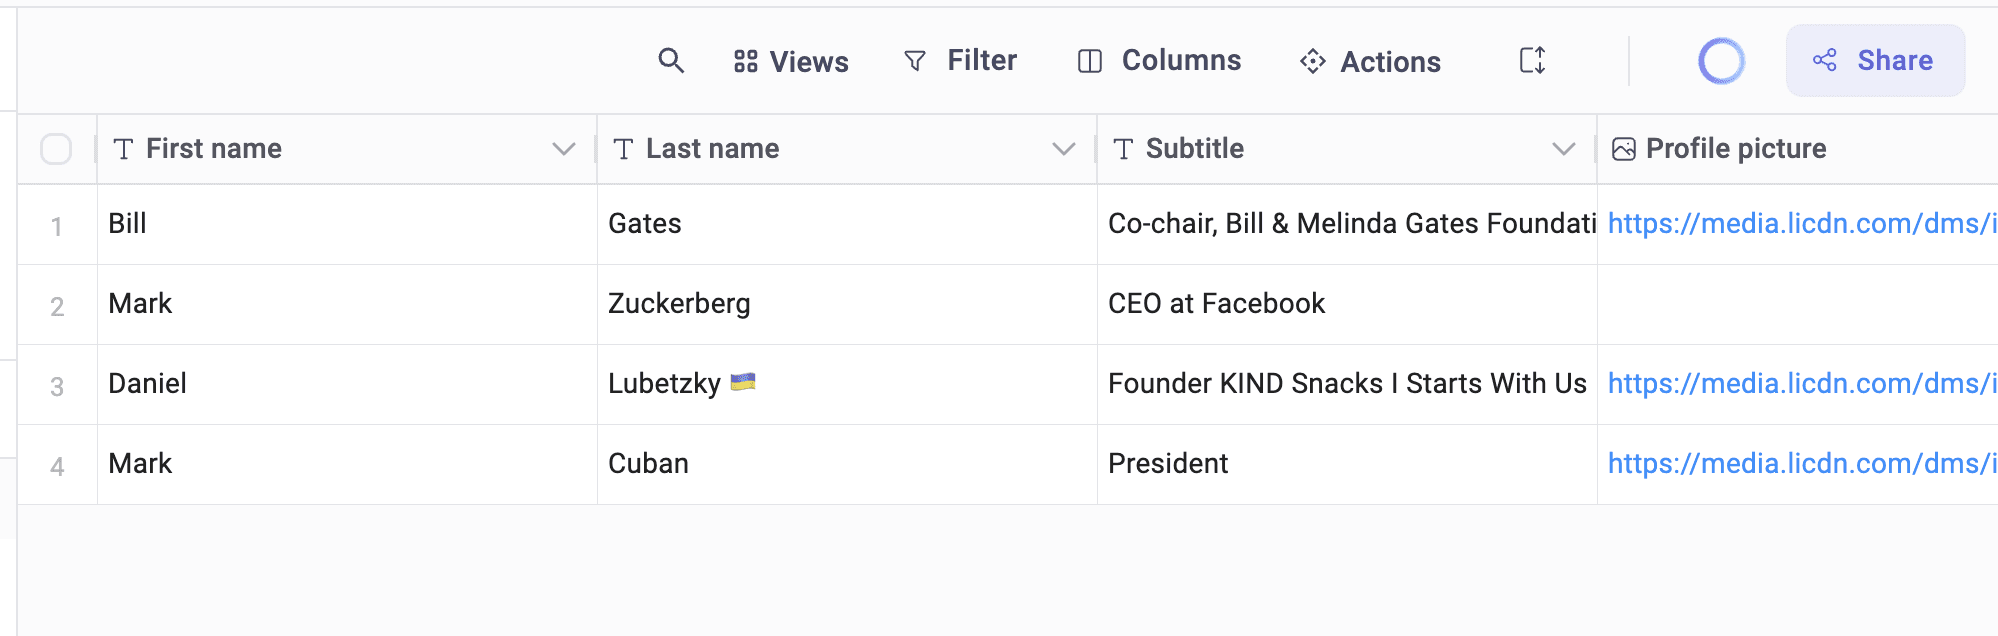This screenshot has height=636, width=1998.
Task: Toggle the select-all rows checkbox
Action: pos(56,149)
